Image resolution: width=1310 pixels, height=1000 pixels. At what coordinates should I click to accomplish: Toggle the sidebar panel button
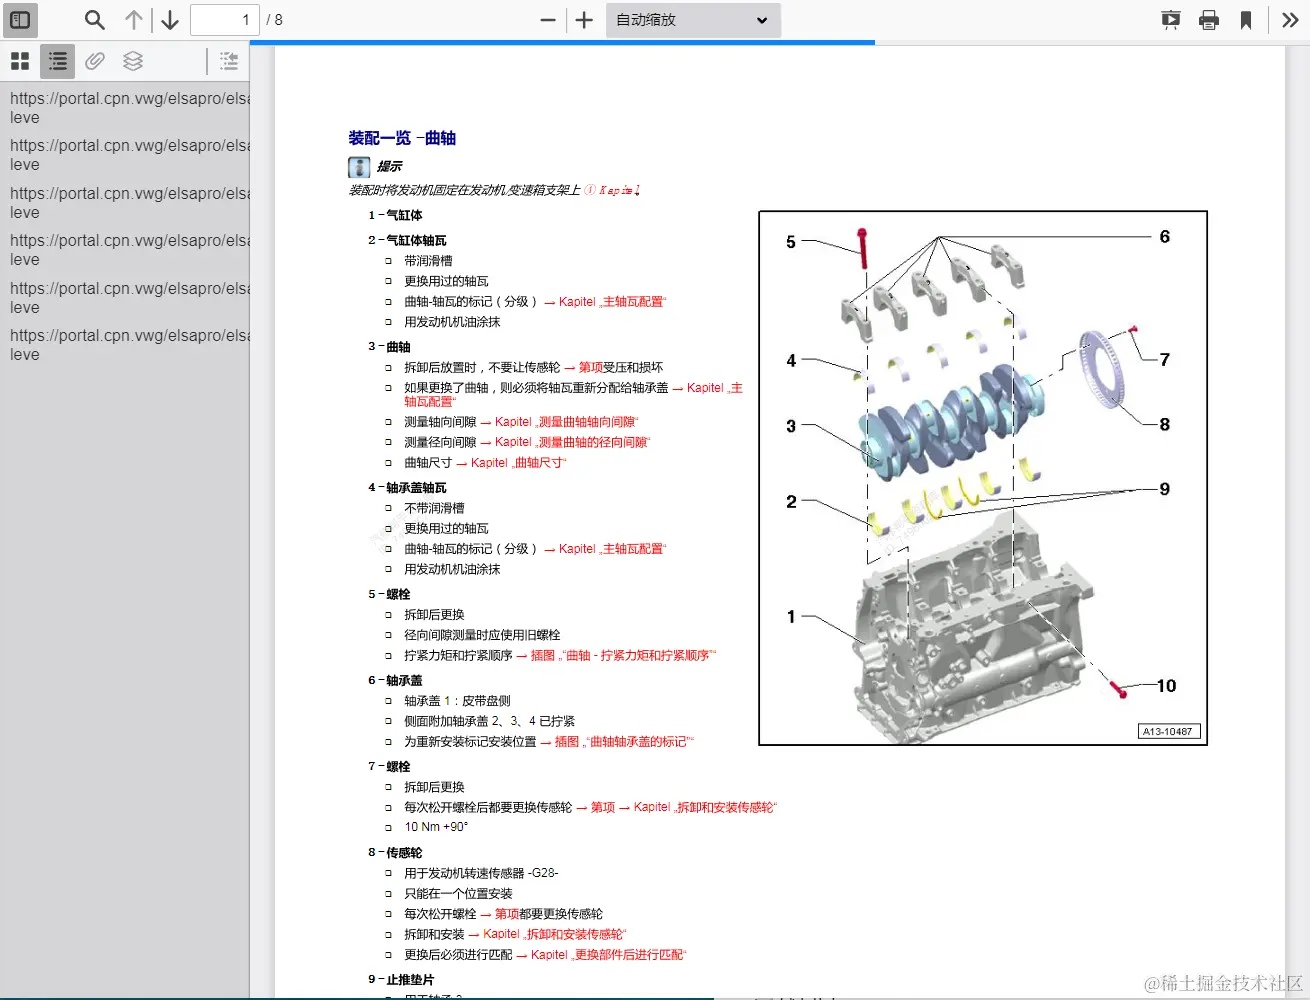click(20, 20)
